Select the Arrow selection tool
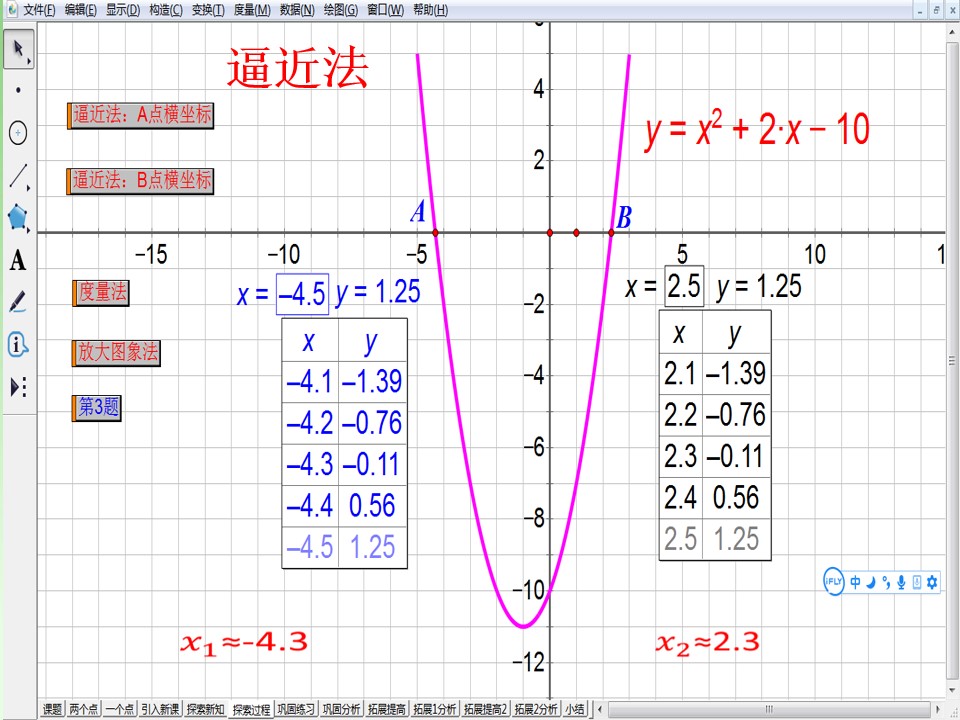Screen dimensions: 960x720 (x=18, y=49)
